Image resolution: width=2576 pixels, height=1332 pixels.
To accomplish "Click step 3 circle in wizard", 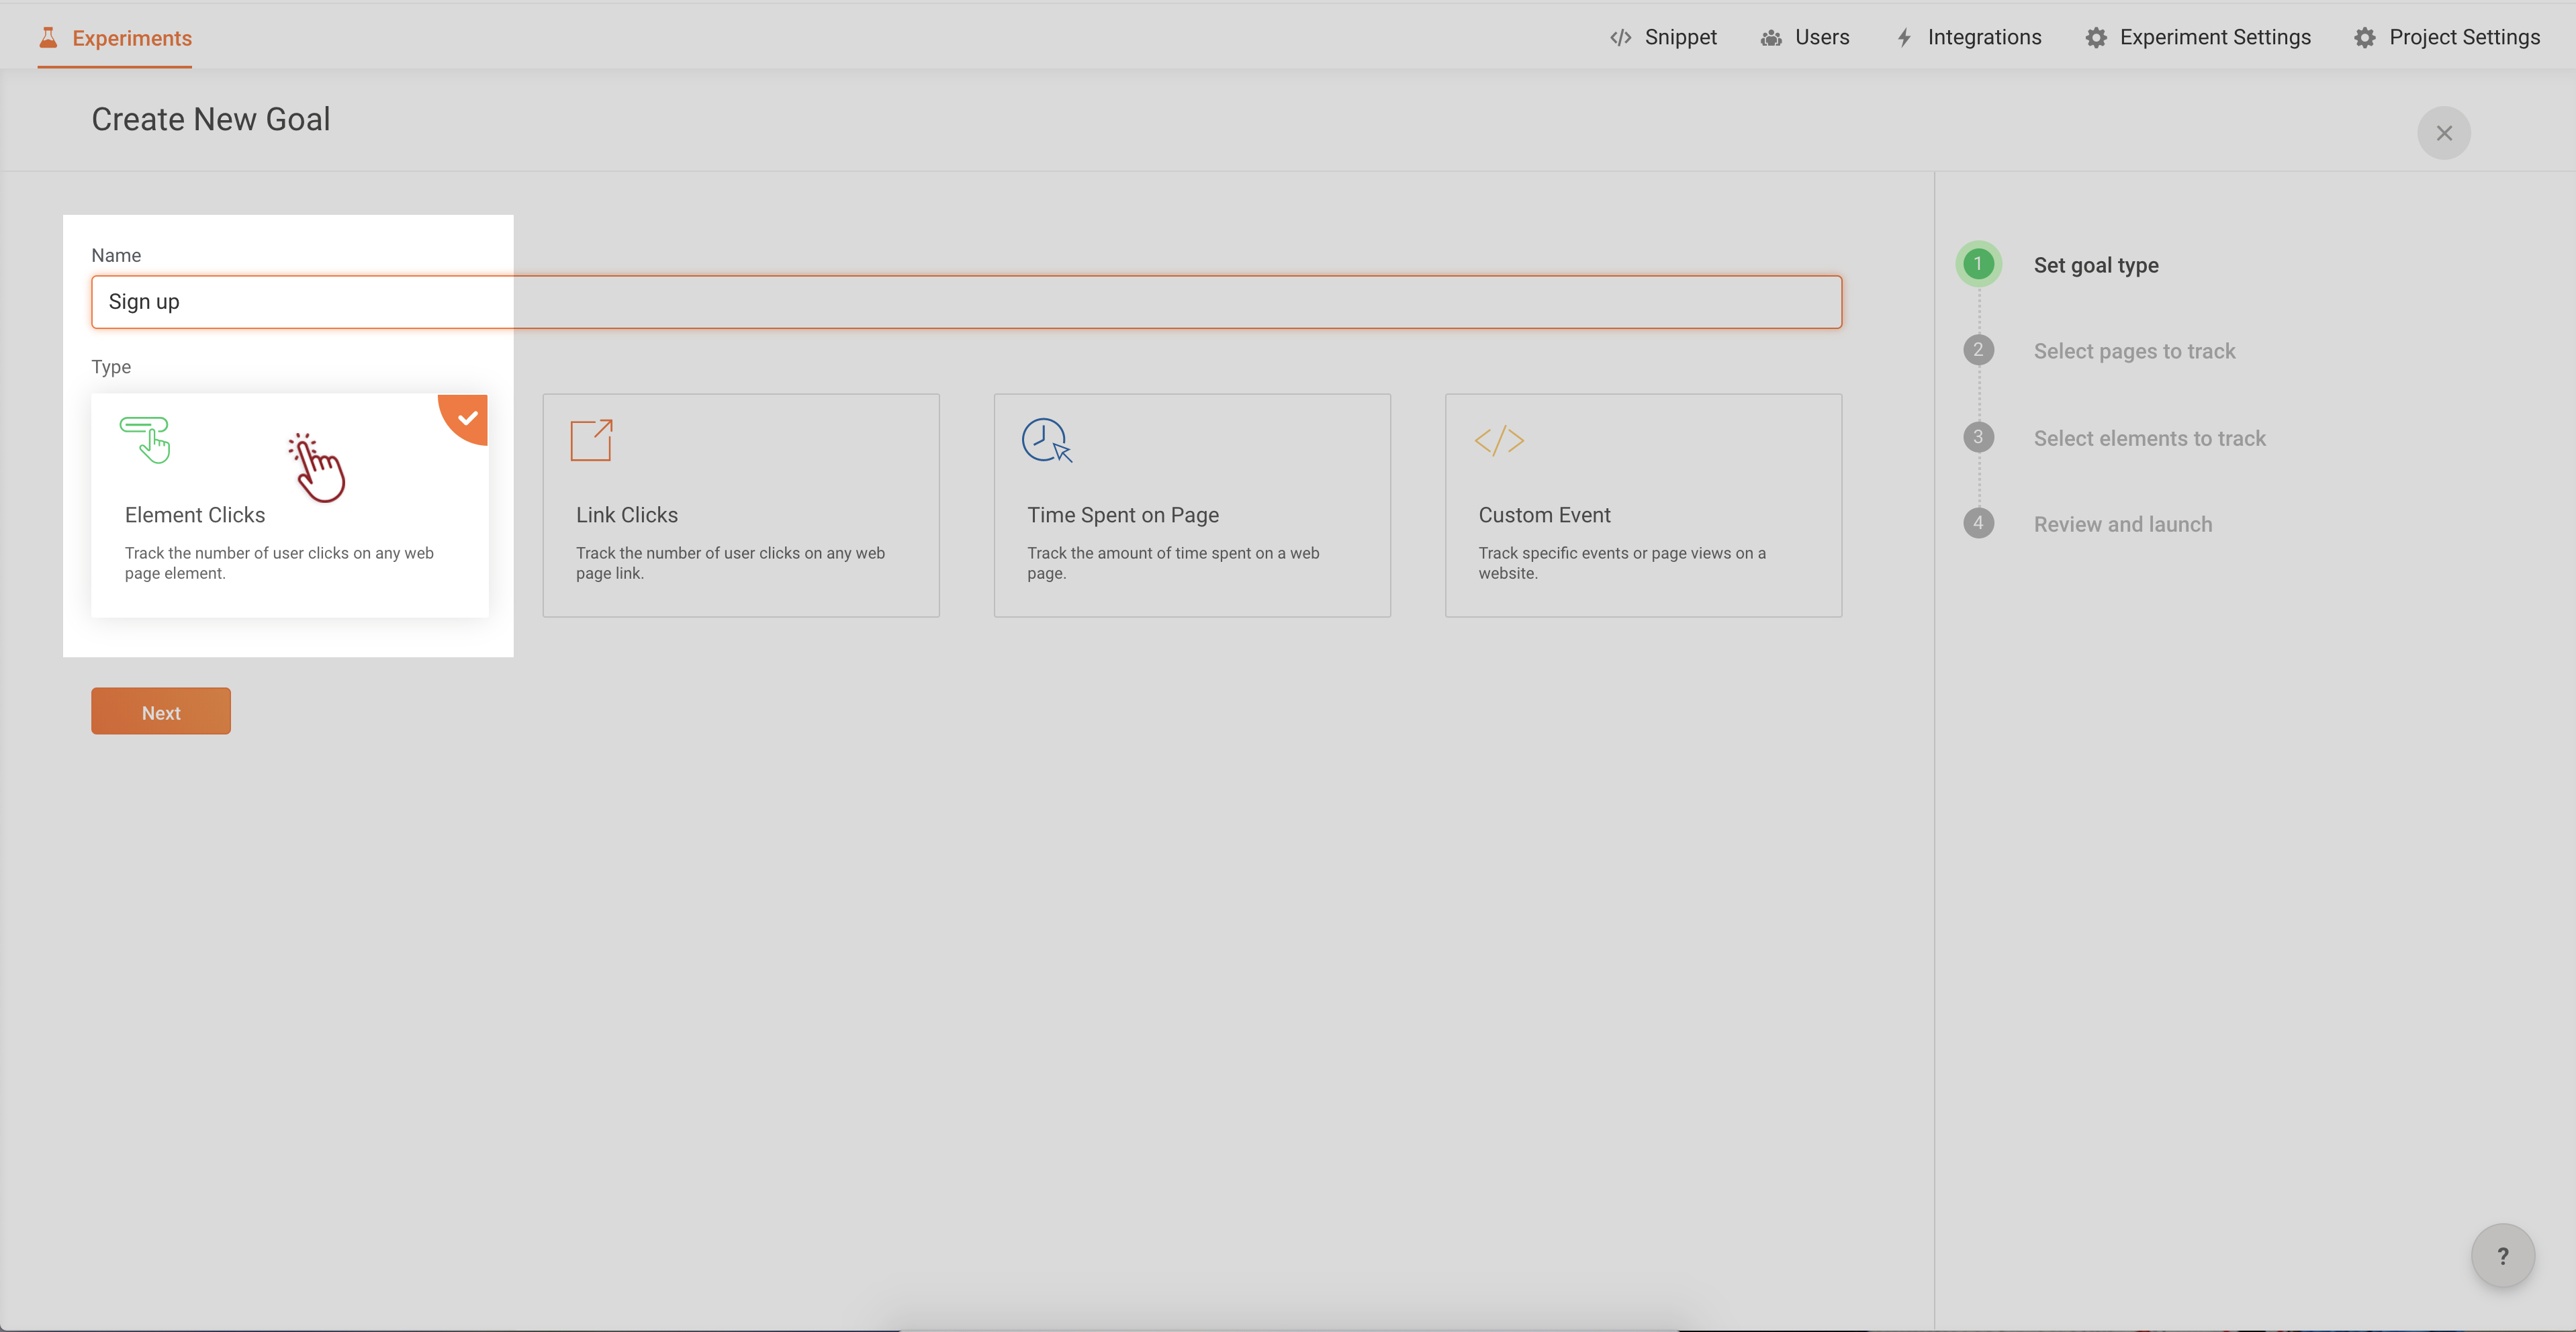I will point(1978,437).
